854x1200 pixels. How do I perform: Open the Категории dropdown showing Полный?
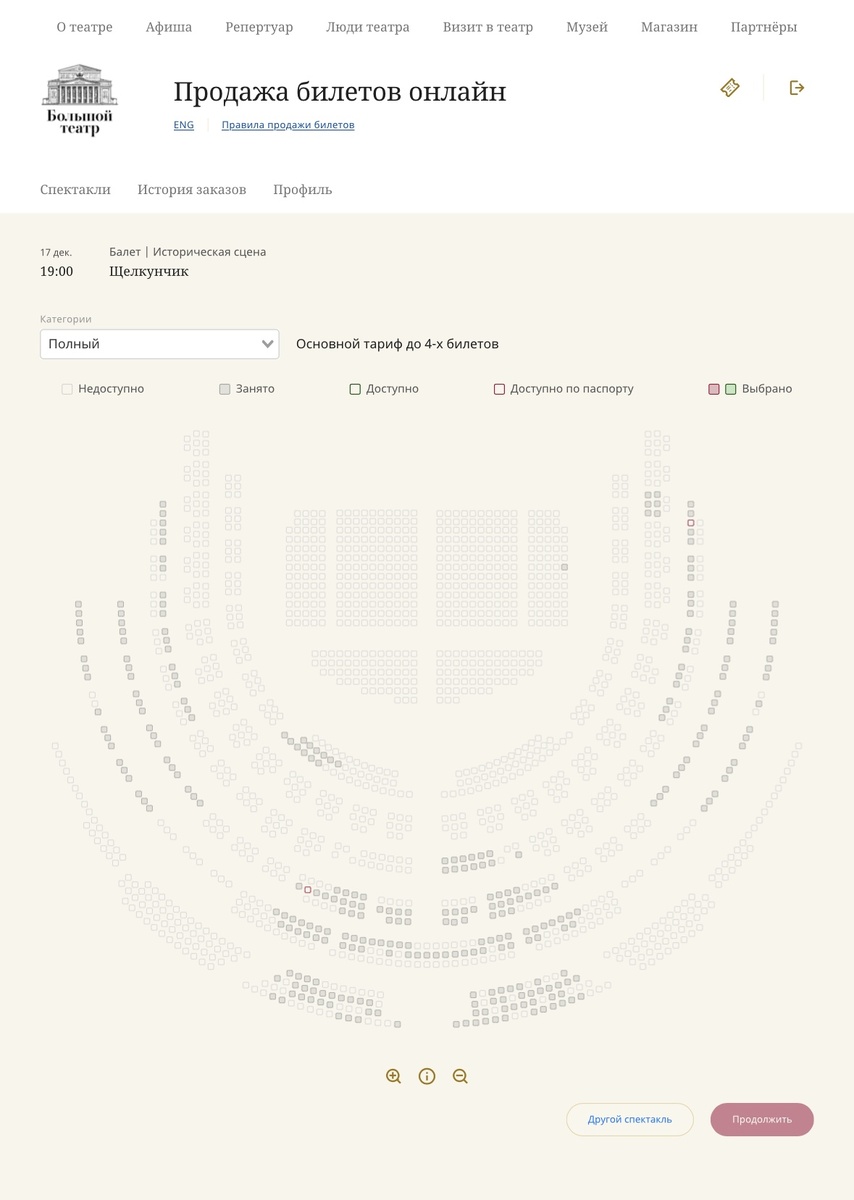coord(159,343)
